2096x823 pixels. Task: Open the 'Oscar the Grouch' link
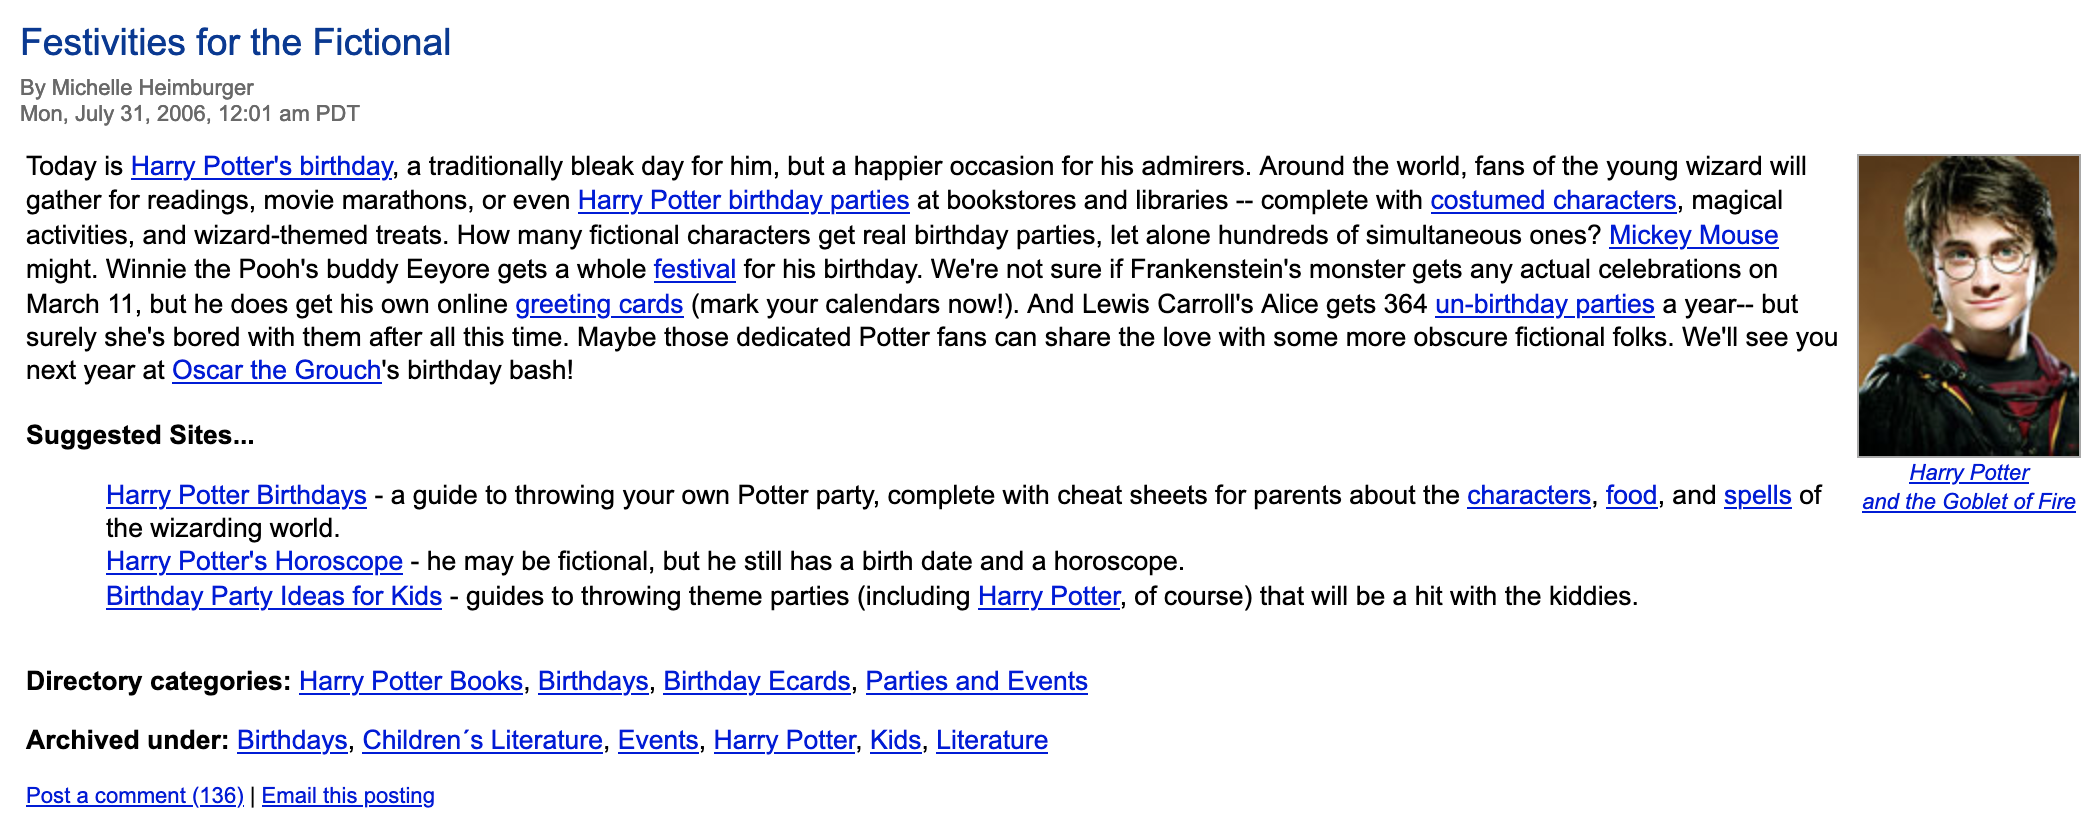pos(276,370)
